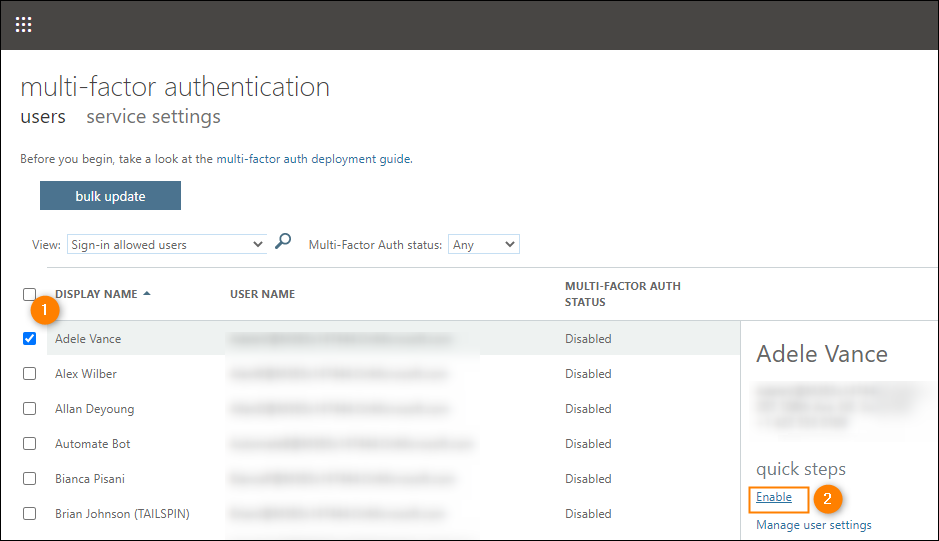Switch to the service settings tab
939x541 pixels.
(153, 116)
